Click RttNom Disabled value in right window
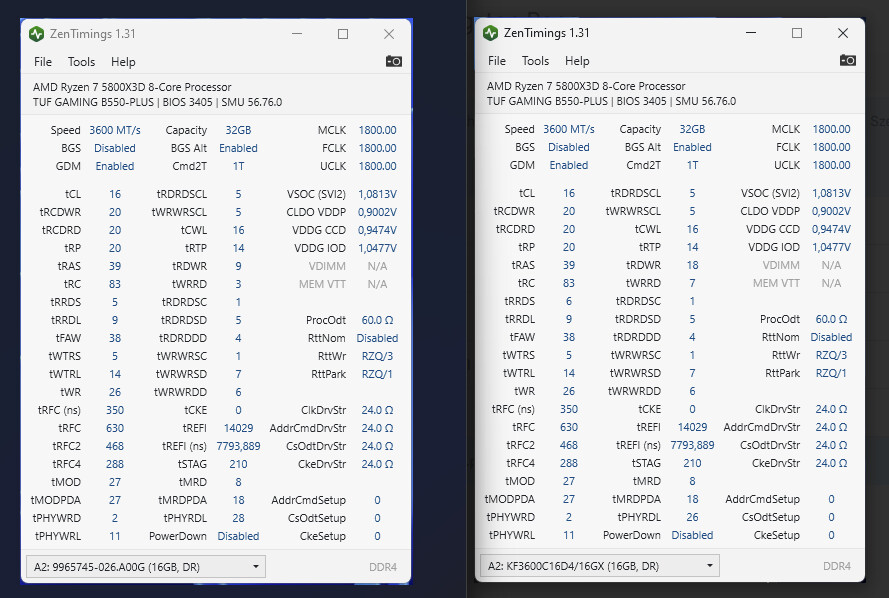This screenshot has height=598, width=889. pyautogui.click(x=831, y=337)
